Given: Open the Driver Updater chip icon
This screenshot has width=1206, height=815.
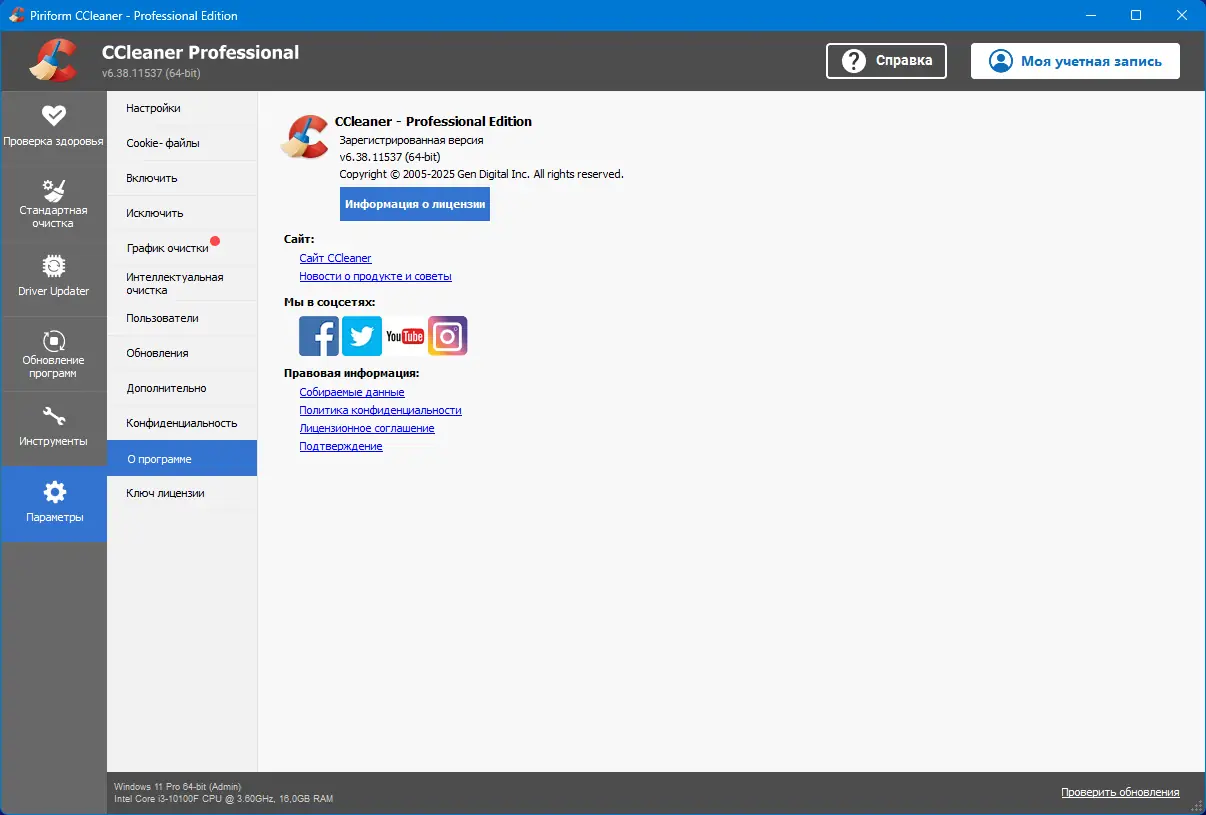Looking at the screenshot, I should (x=53, y=266).
